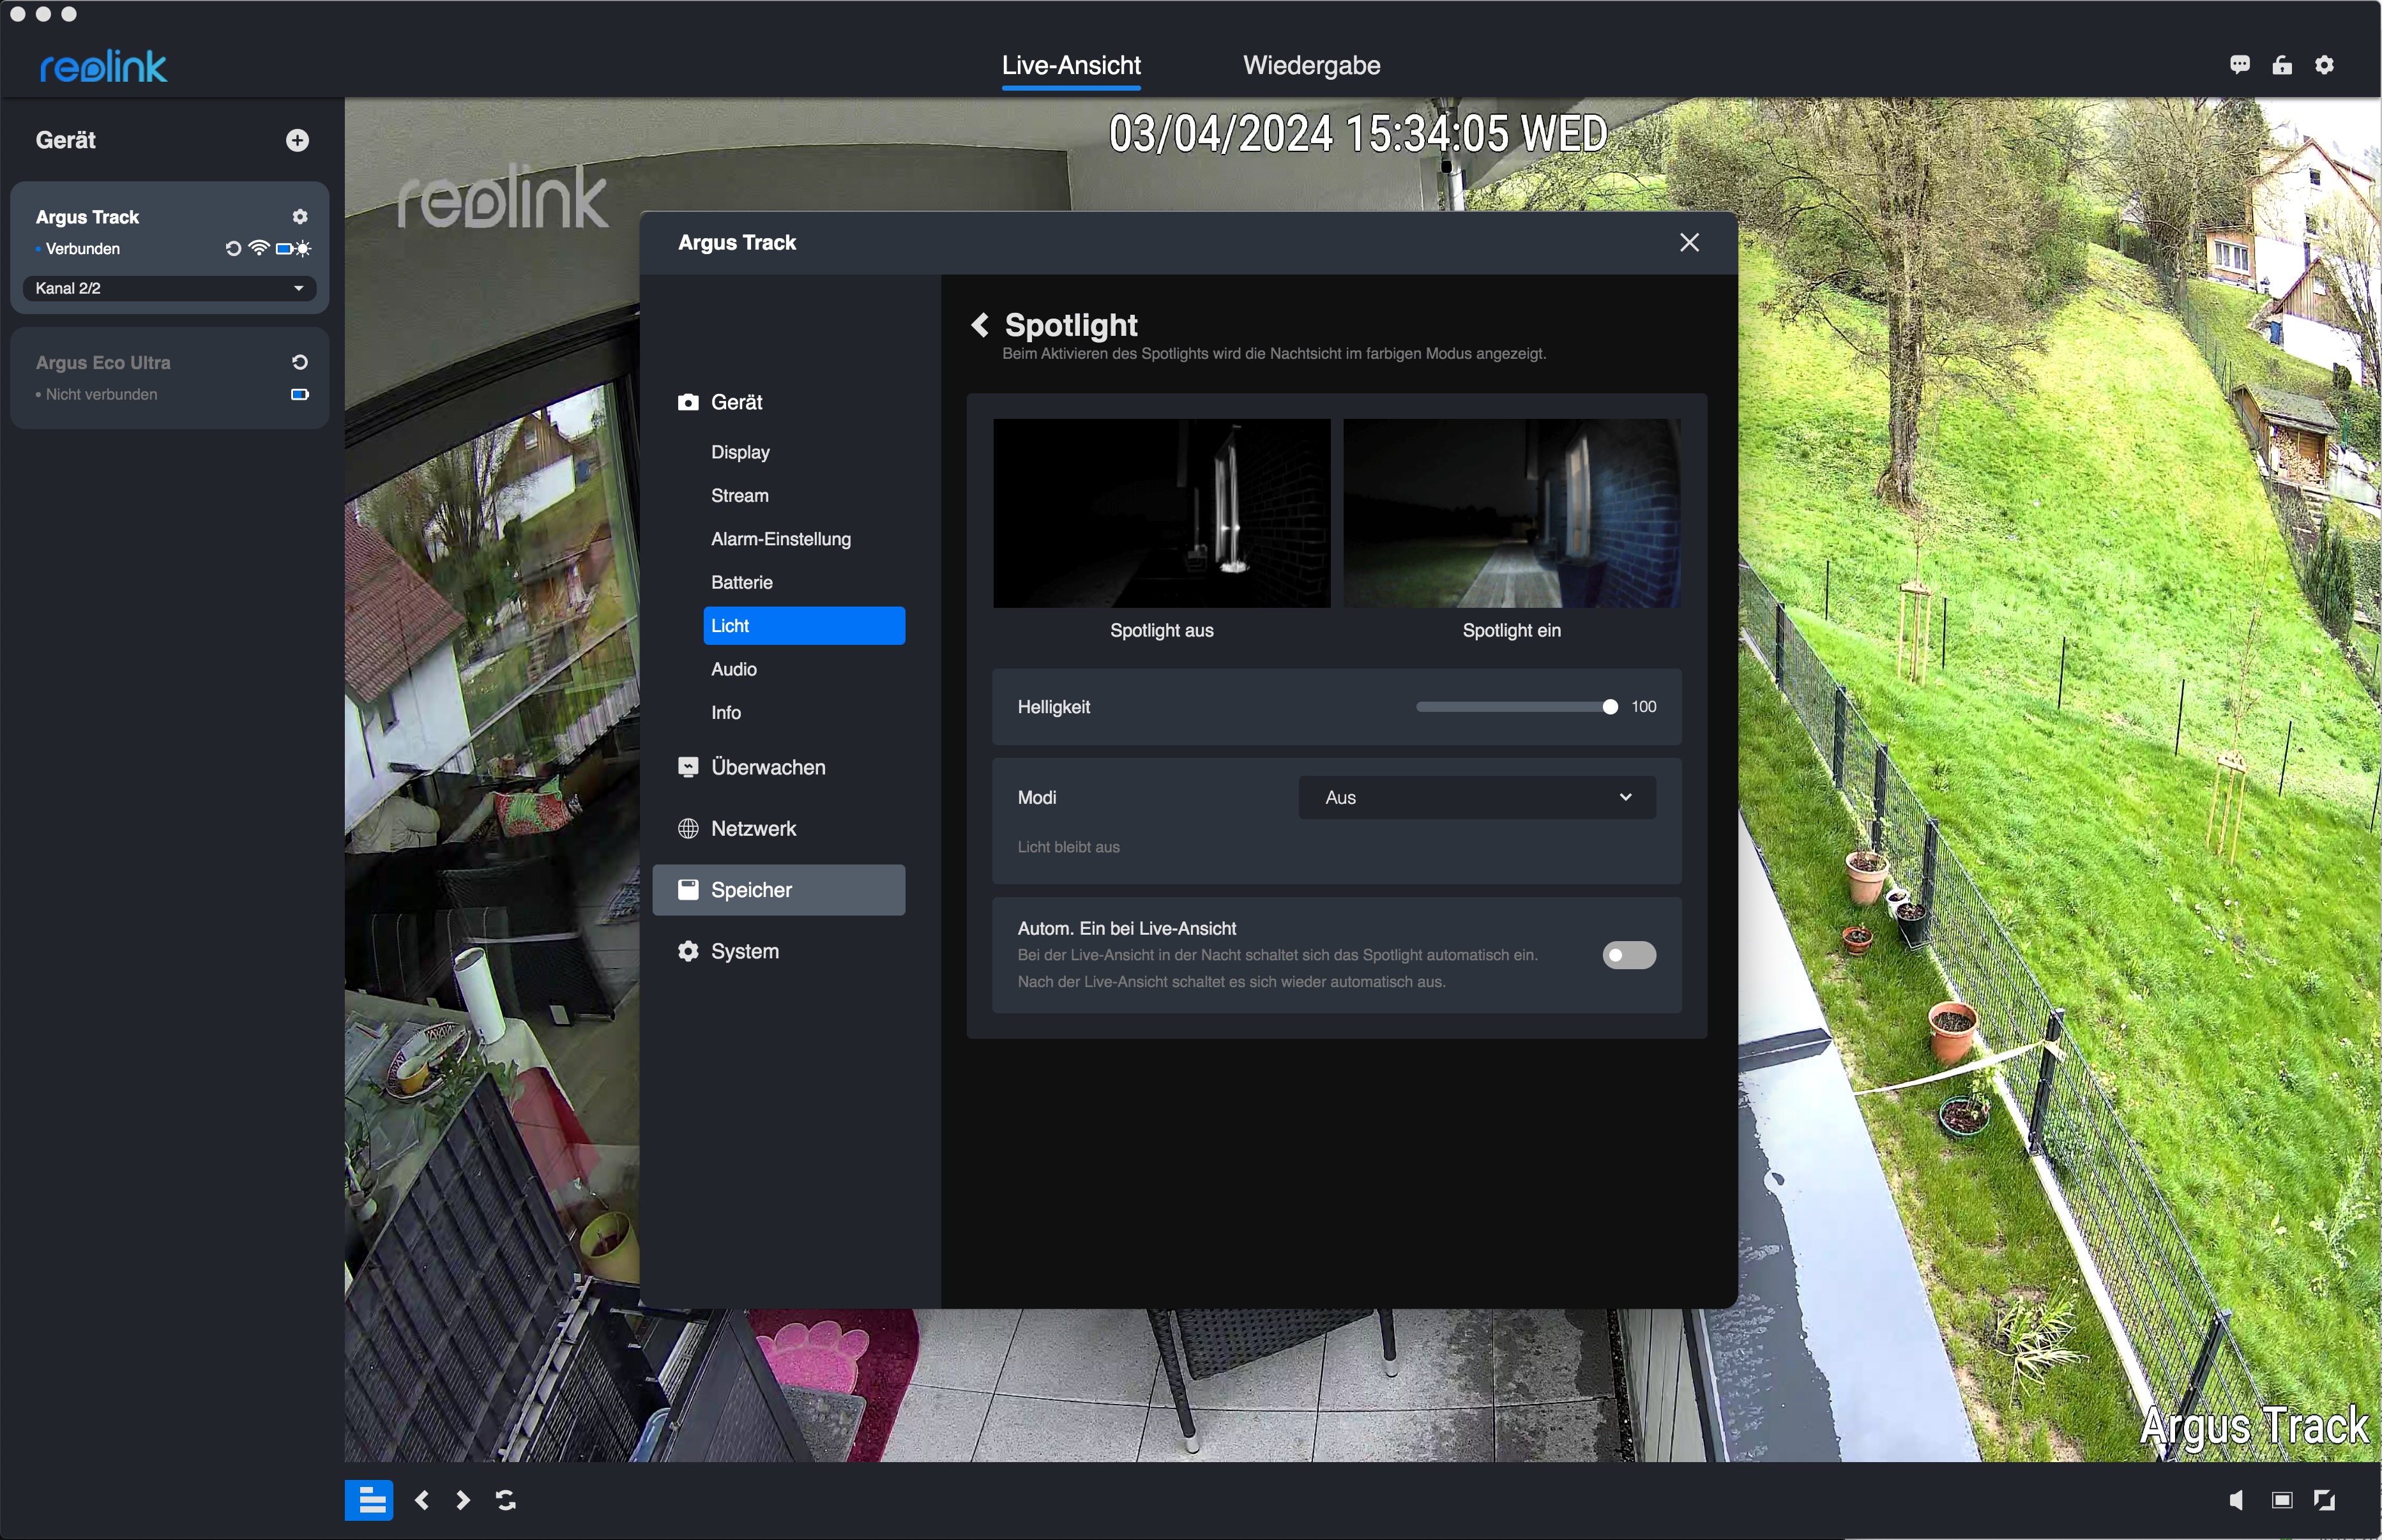Go back with the Spotlight chevron

point(980,325)
